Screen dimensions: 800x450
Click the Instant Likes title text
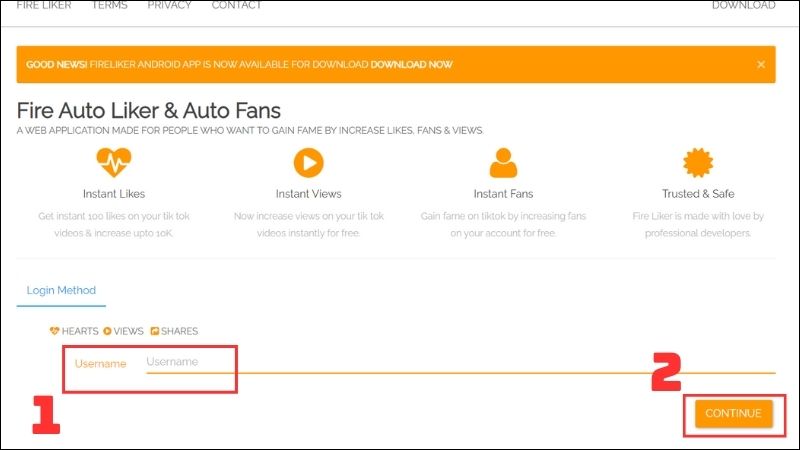pyautogui.click(x=114, y=194)
